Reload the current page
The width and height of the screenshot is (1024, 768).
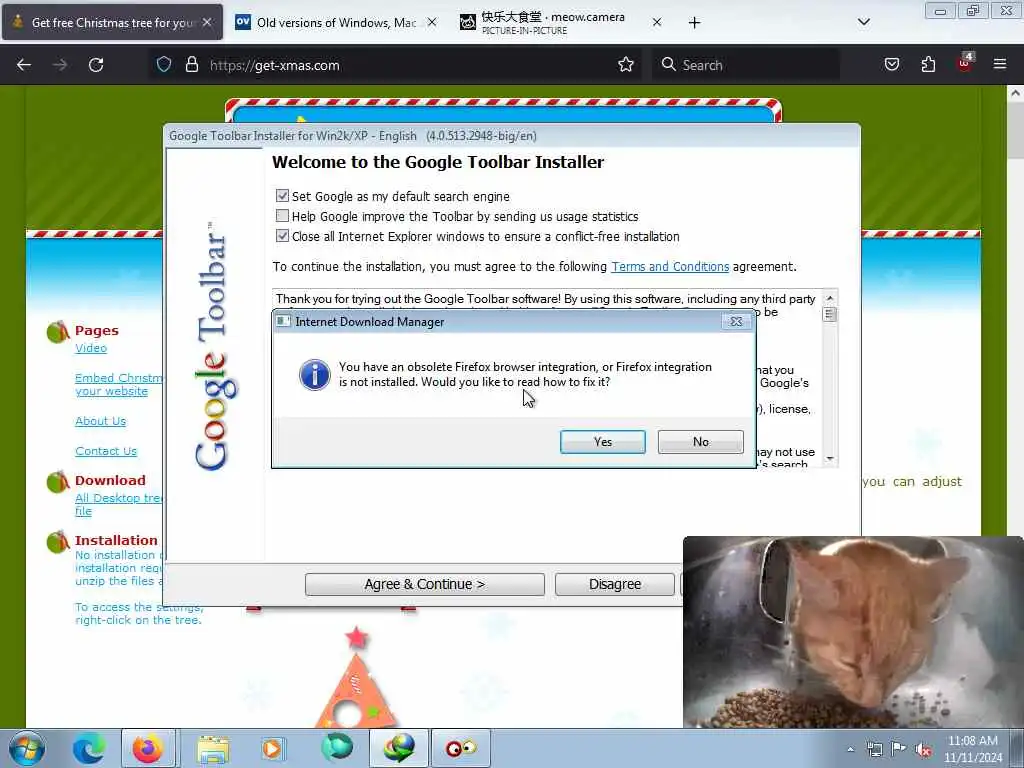(96, 65)
